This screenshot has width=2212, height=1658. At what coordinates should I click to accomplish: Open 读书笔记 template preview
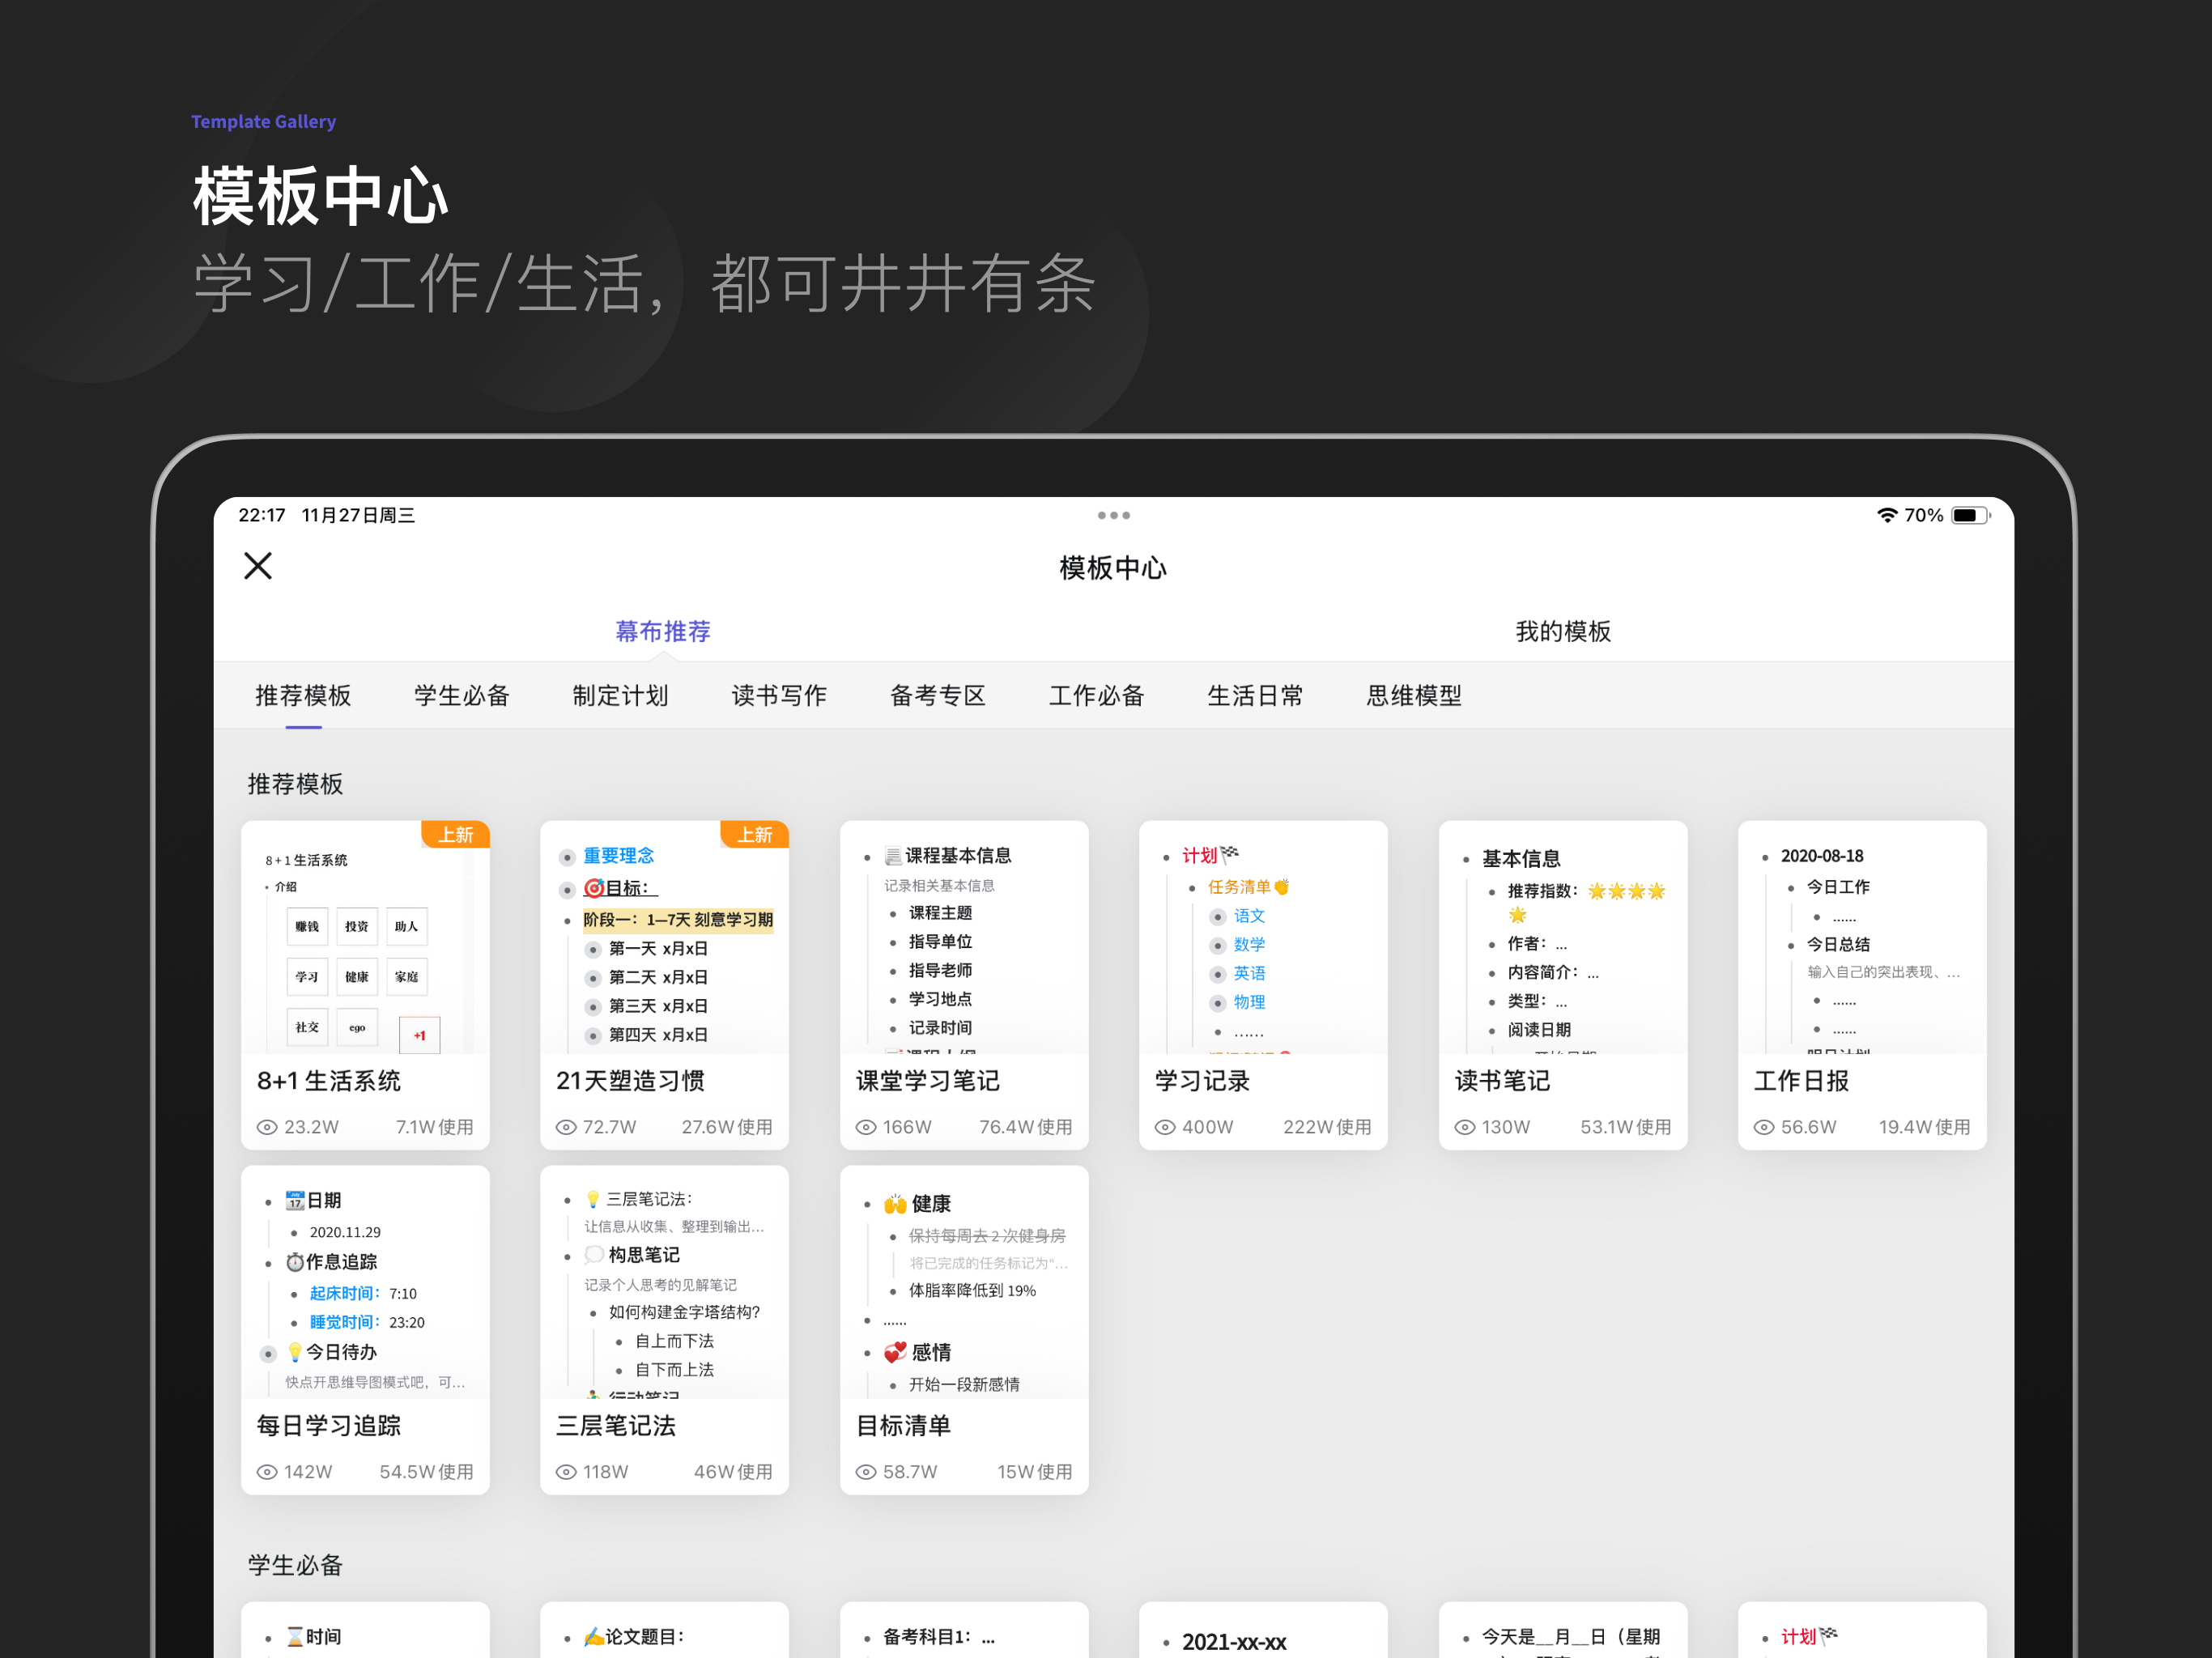1563,937
